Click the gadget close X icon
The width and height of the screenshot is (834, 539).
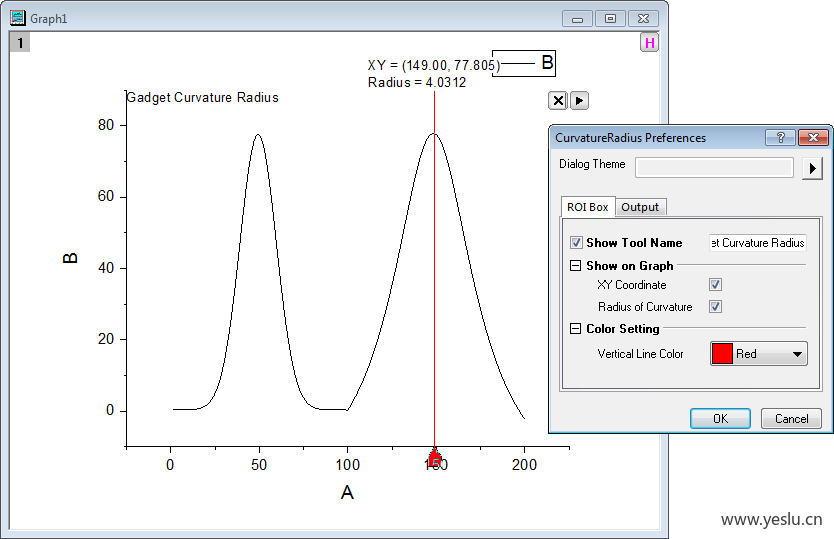coord(559,100)
